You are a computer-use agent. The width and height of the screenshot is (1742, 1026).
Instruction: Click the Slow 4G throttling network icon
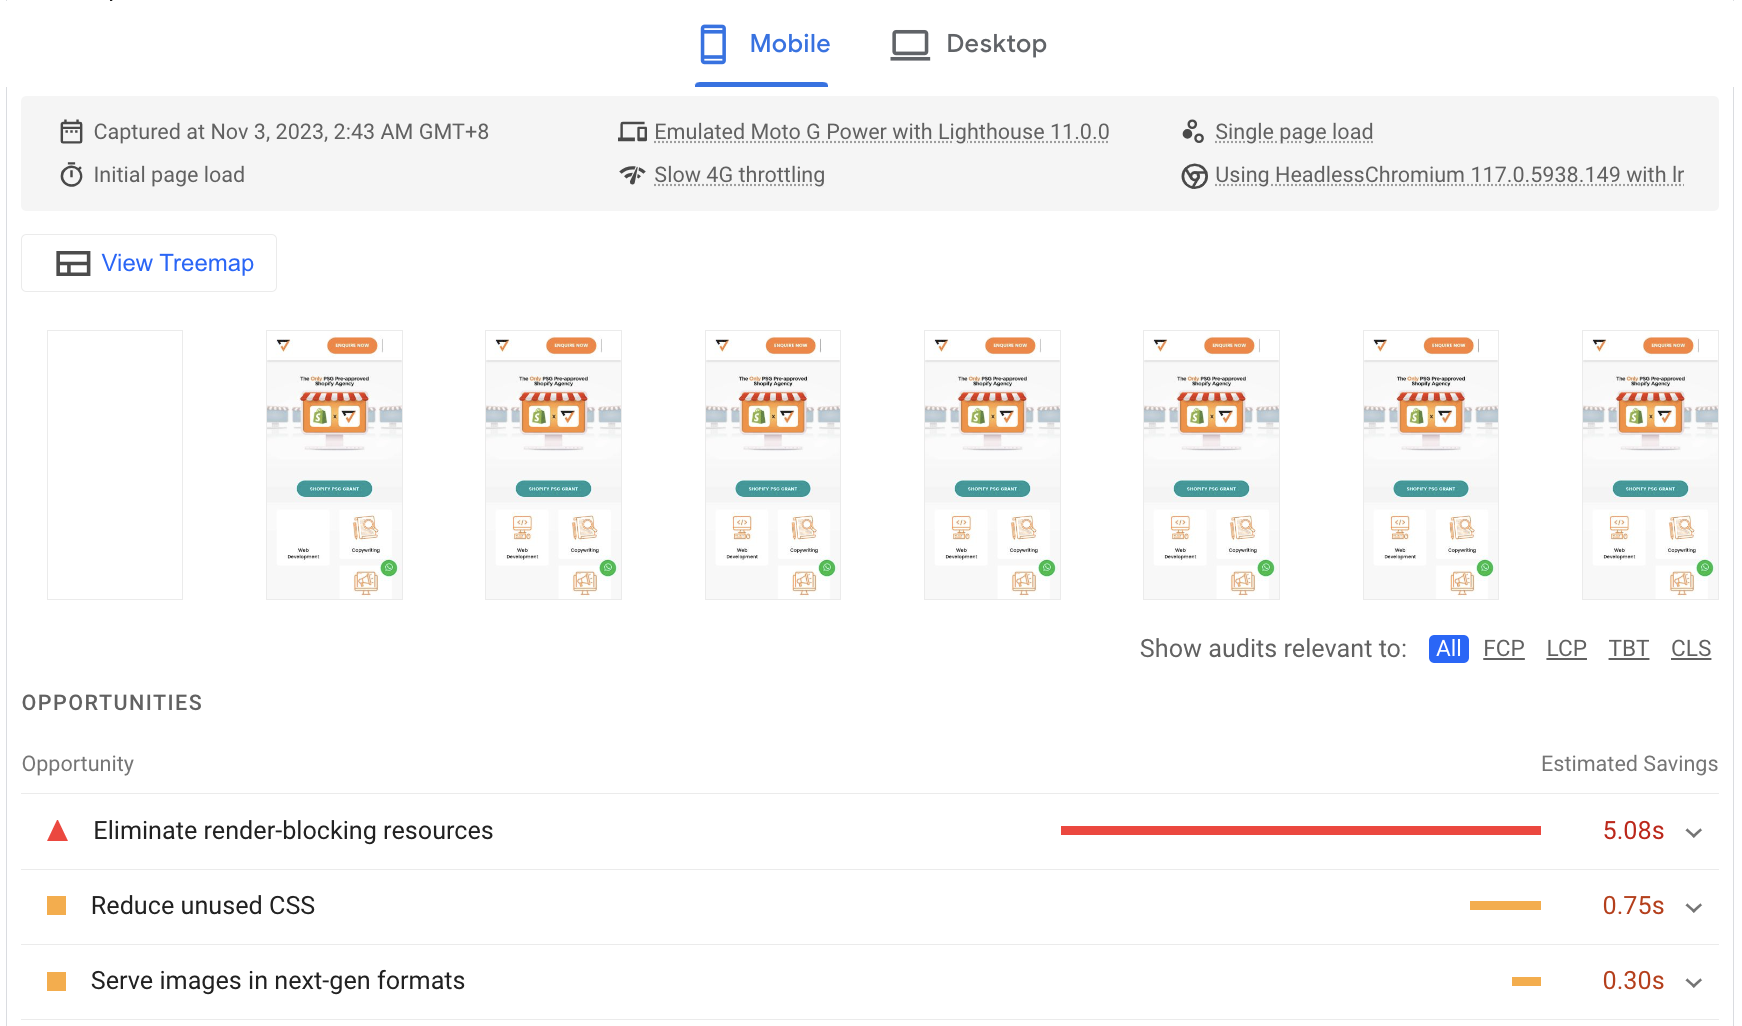(632, 175)
